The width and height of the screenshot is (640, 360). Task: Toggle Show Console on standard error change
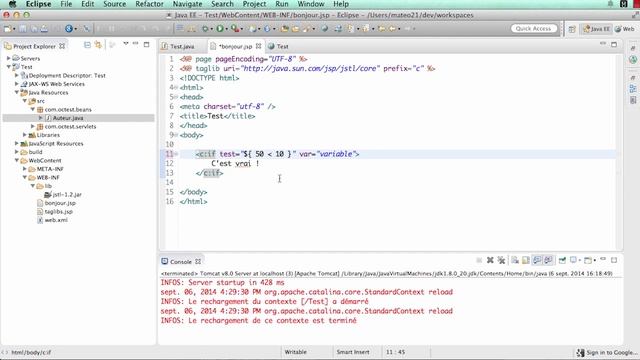[548, 260]
